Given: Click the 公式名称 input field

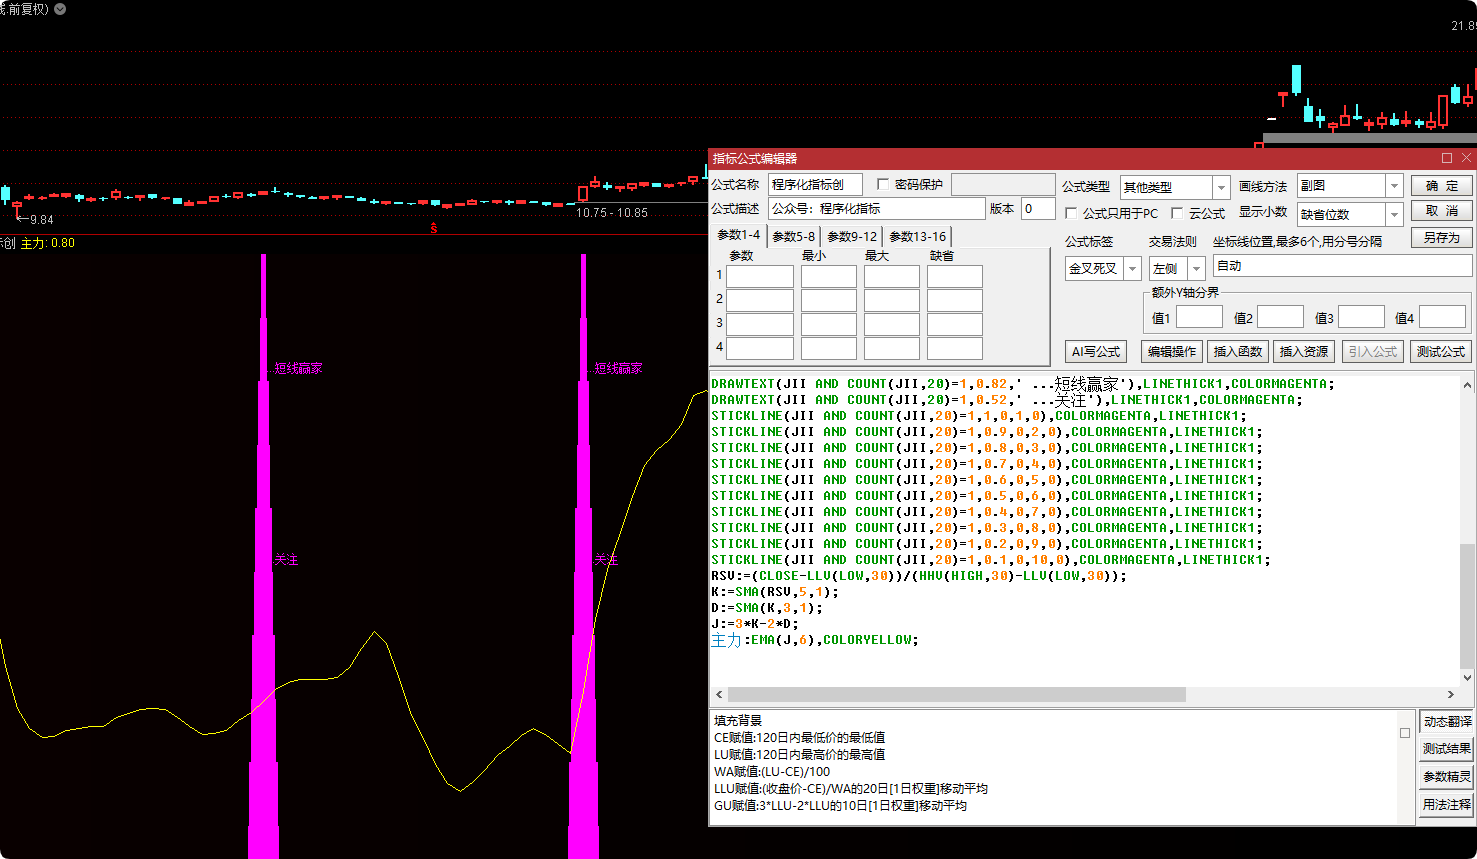Looking at the screenshot, I should tap(814, 185).
